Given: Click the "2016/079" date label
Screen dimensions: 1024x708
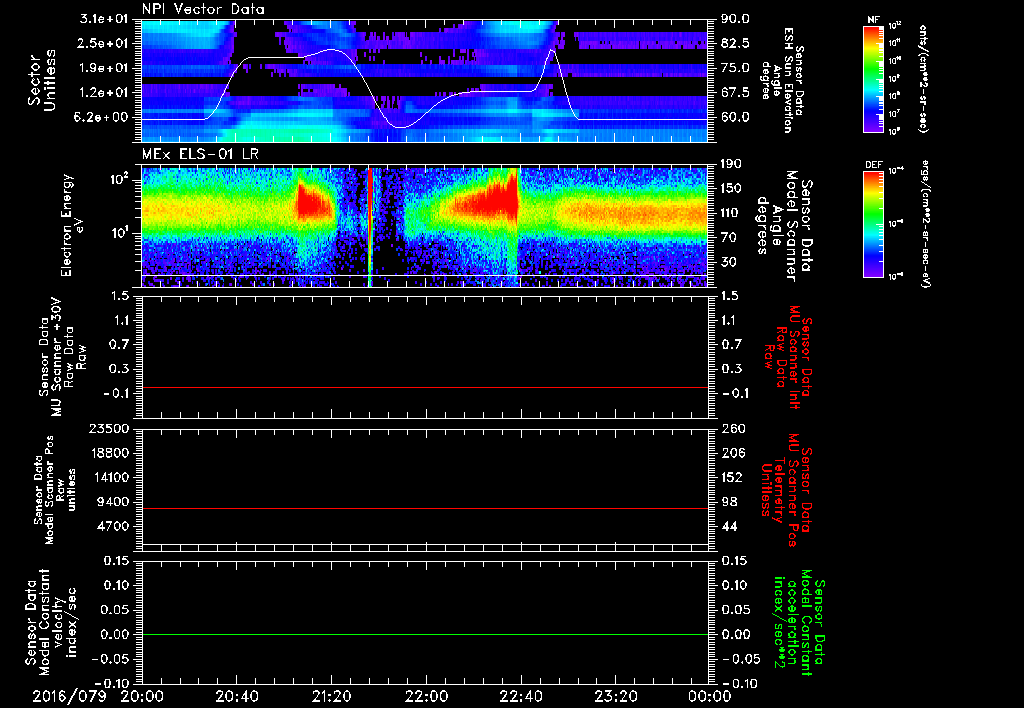Looking at the screenshot, I should [69, 696].
